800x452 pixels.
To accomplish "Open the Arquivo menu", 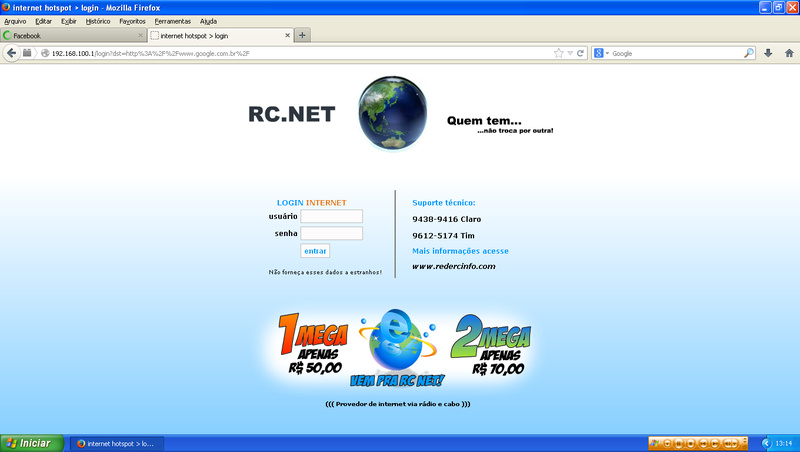I will (x=15, y=21).
